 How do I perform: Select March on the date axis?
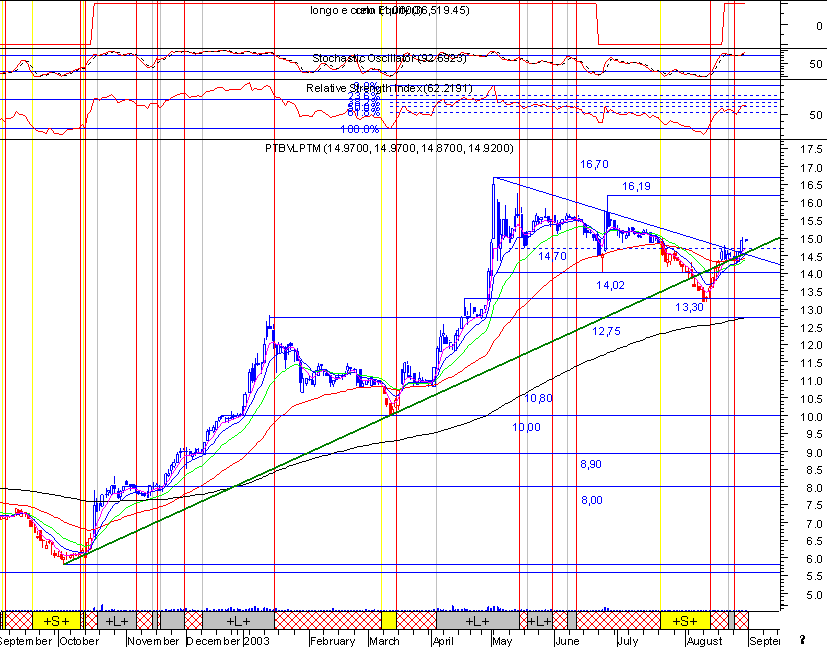click(384, 641)
